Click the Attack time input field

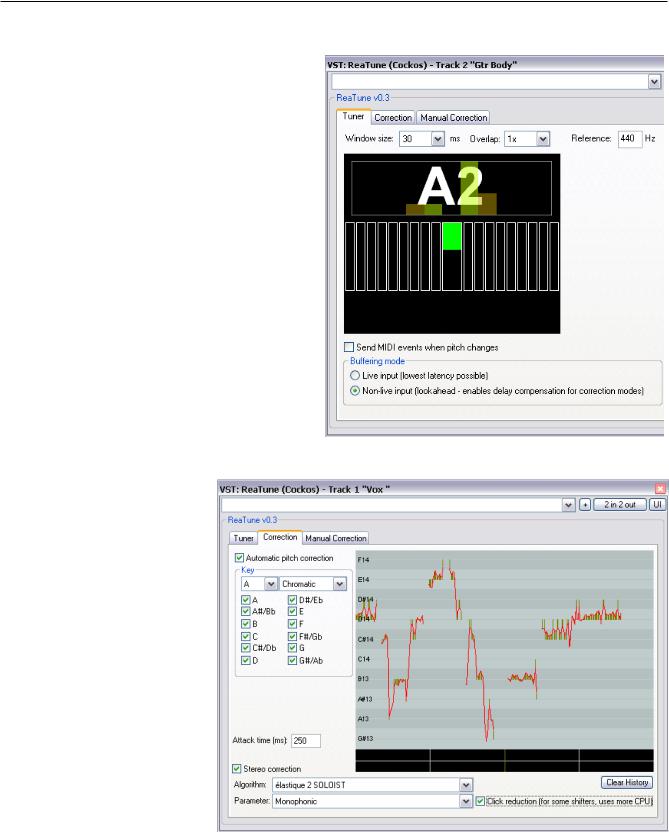coord(306,741)
